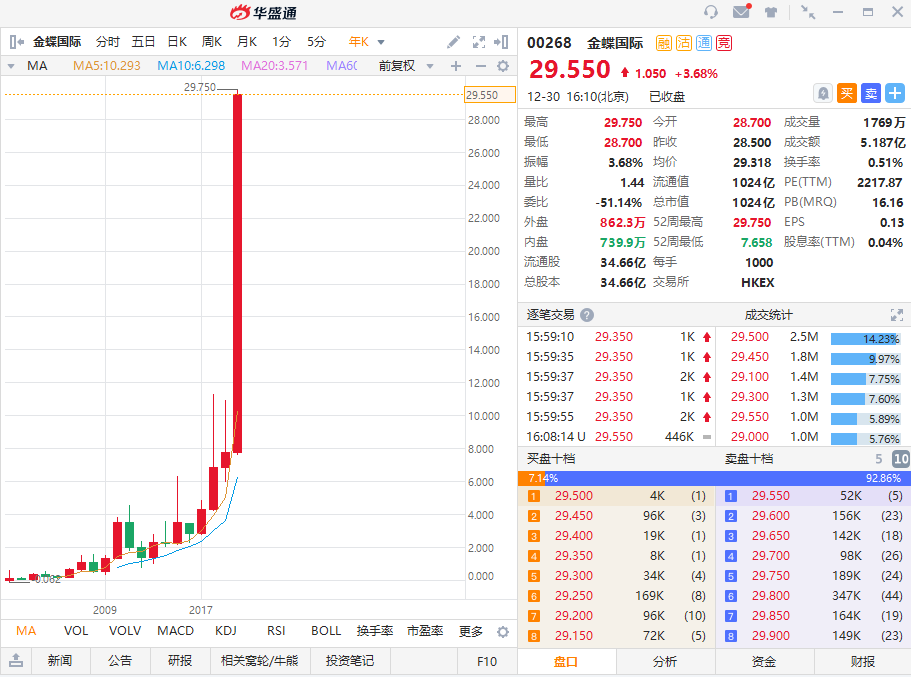Switch chart to 5分 view
The height and width of the screenshot is (677, 911).
[317, 42]
